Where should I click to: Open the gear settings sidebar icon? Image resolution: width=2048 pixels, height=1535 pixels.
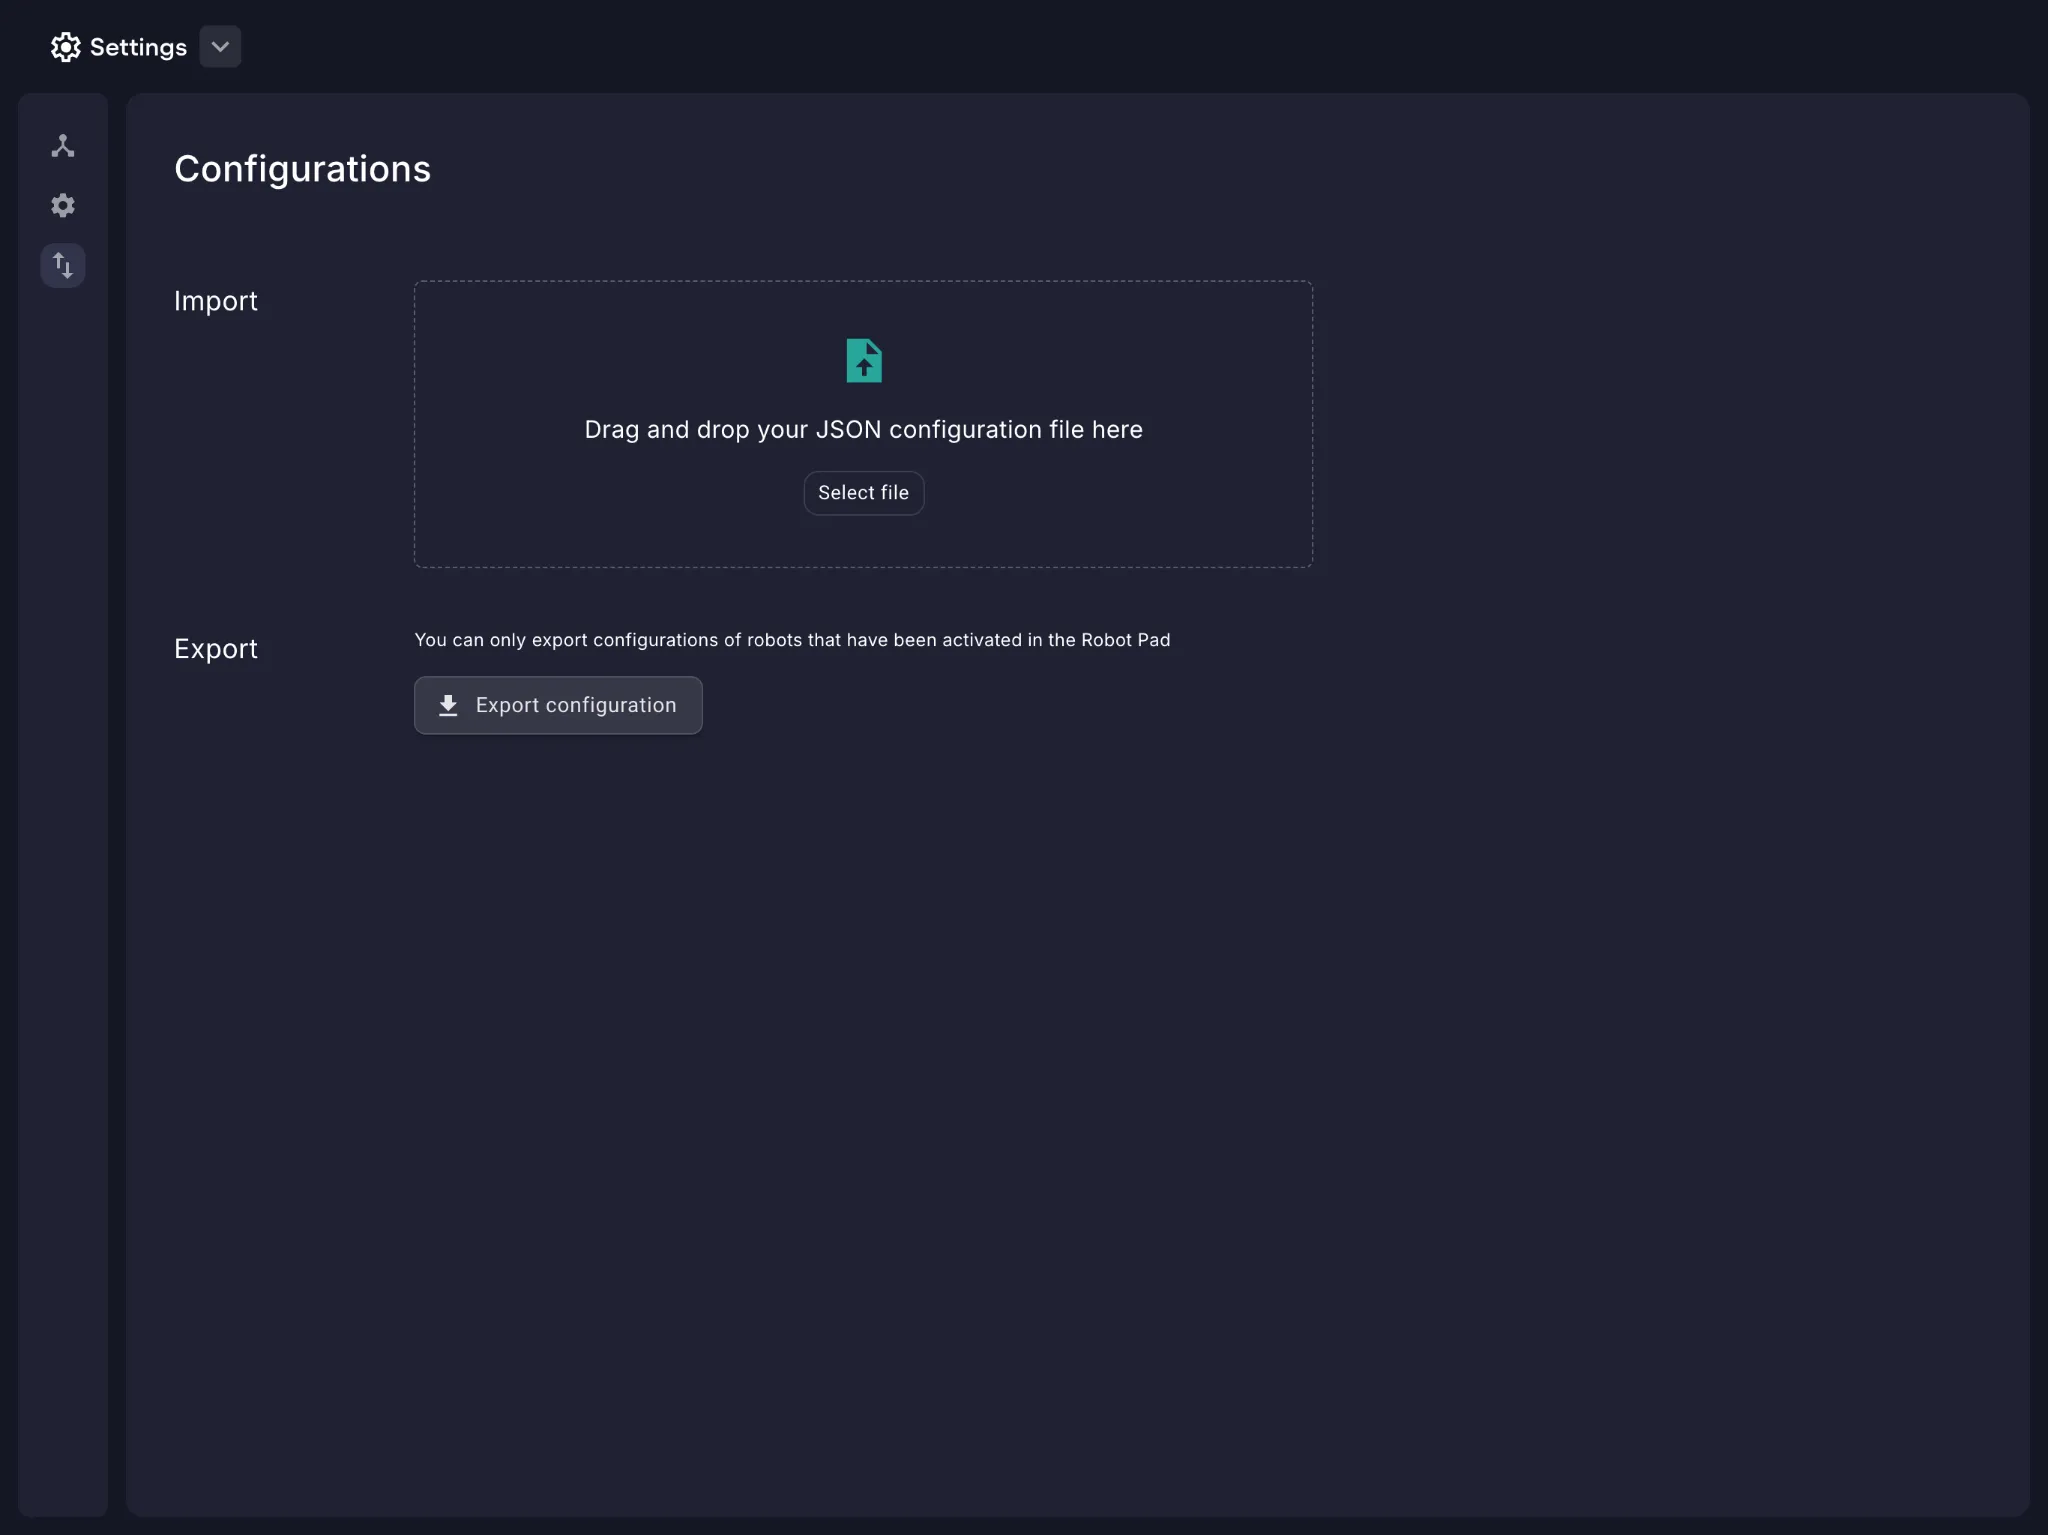(63, 206)
